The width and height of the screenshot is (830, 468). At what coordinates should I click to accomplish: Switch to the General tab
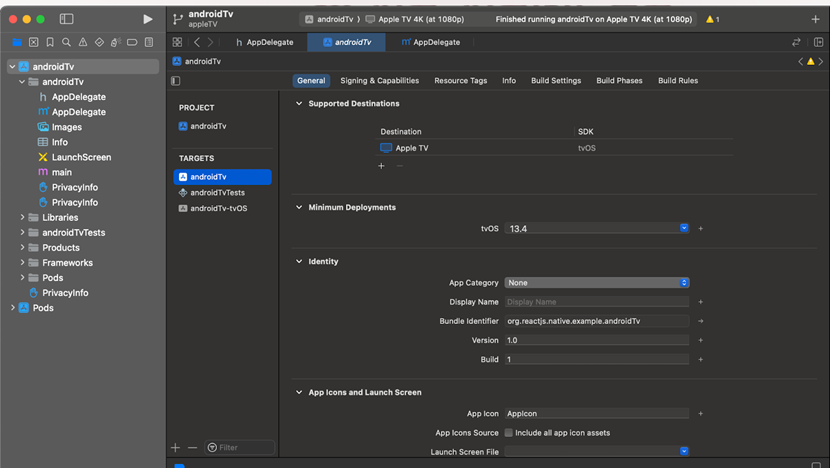(311, 80)
